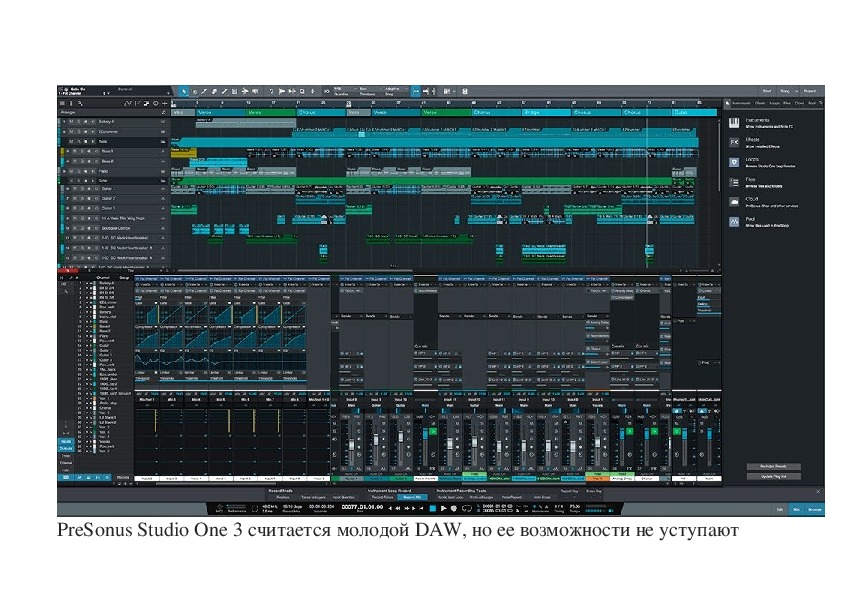Show Outputs in the mixer
842x595 pixels.
(66, 448)
